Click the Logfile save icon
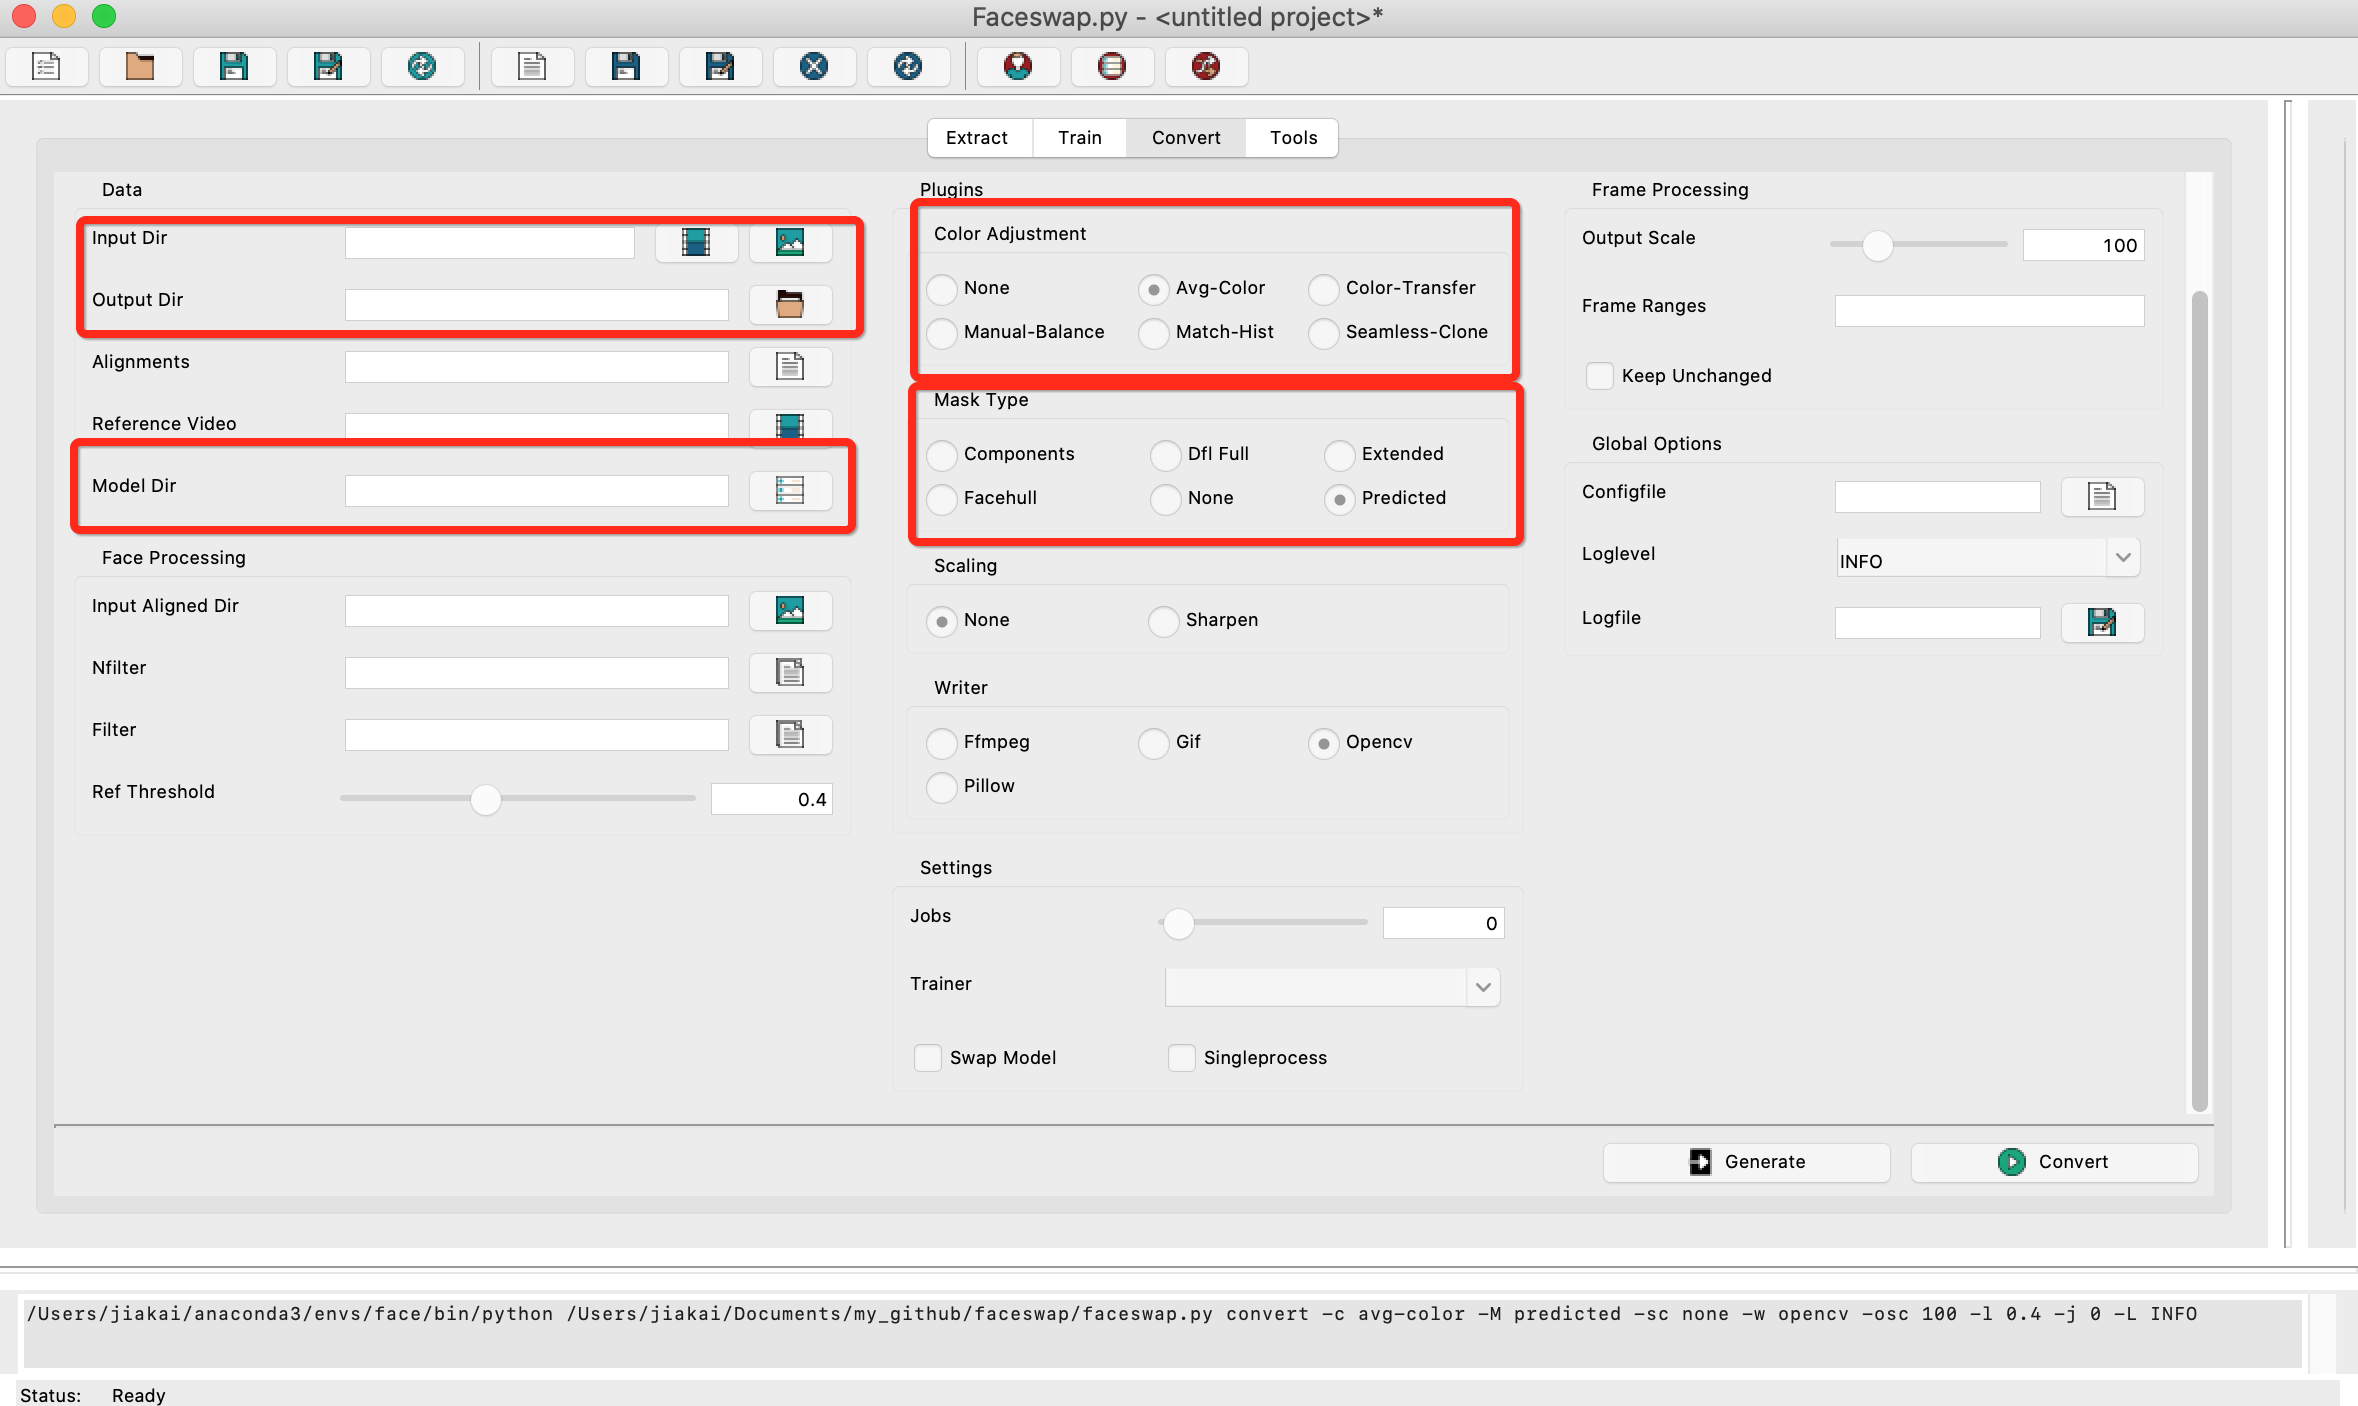The height and width of the screenshot is (1406, 2358). point(2102,622)
